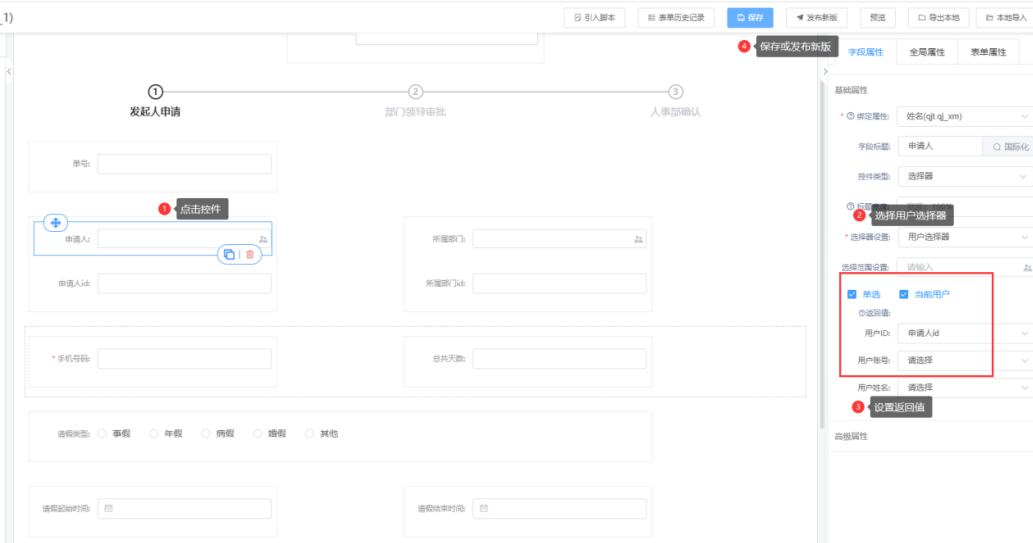
Task: Click the 手机号码 input field
Action: [184, 358]
